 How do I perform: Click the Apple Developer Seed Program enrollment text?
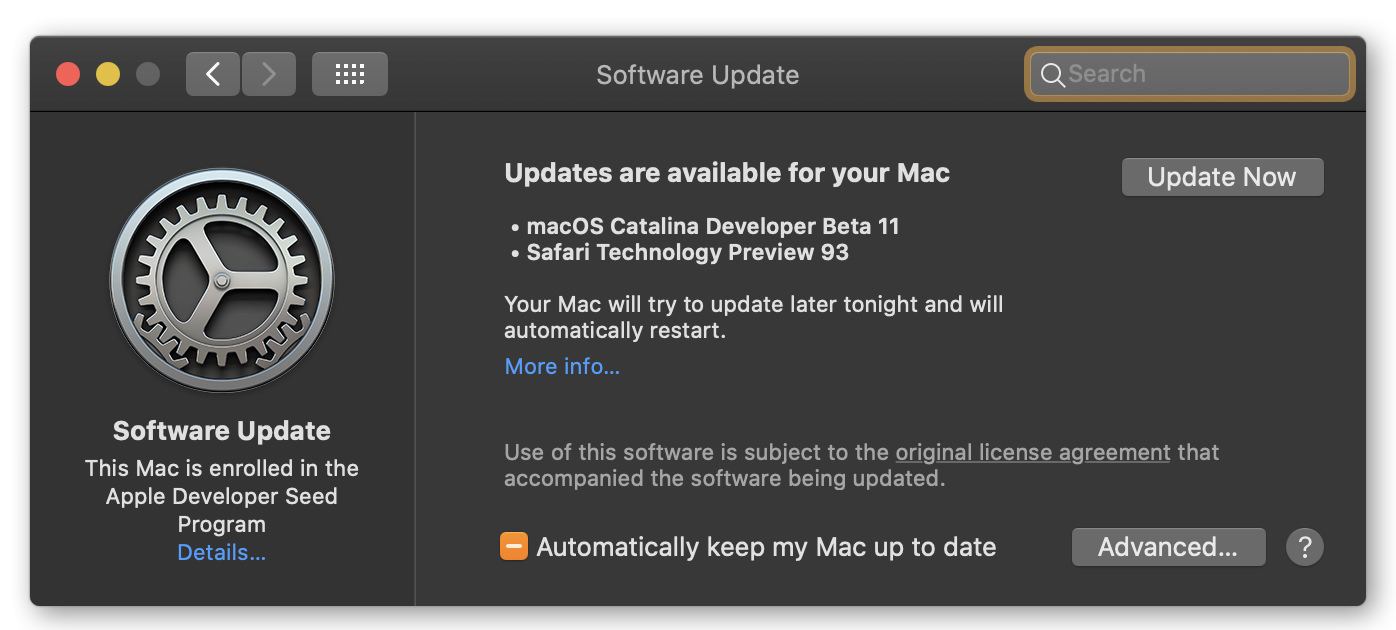(x=221, y=496)
